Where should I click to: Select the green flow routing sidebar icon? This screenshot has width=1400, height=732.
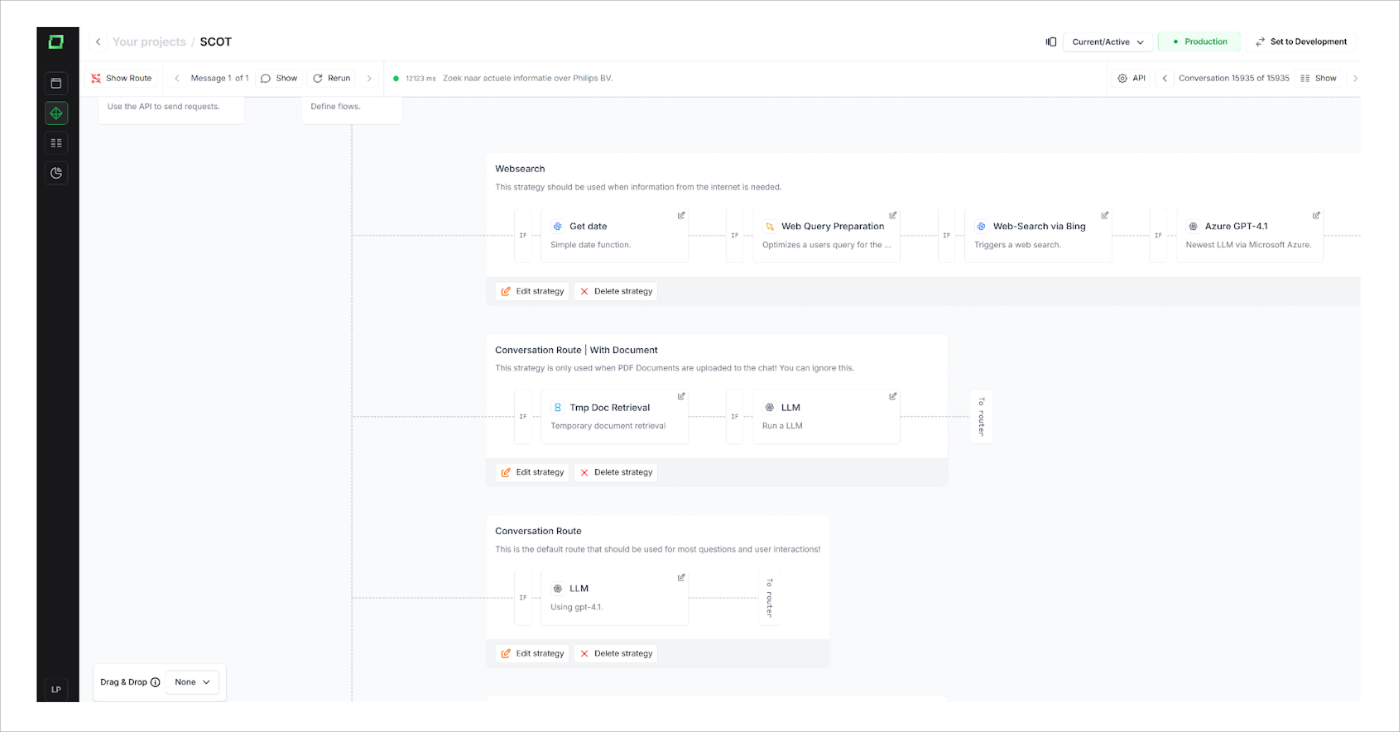point(56,113)
